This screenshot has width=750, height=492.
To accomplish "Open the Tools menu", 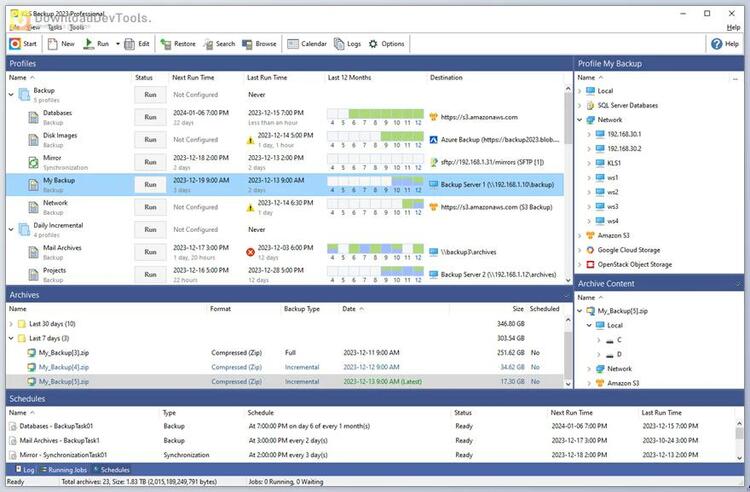I will tap(77, 27).
